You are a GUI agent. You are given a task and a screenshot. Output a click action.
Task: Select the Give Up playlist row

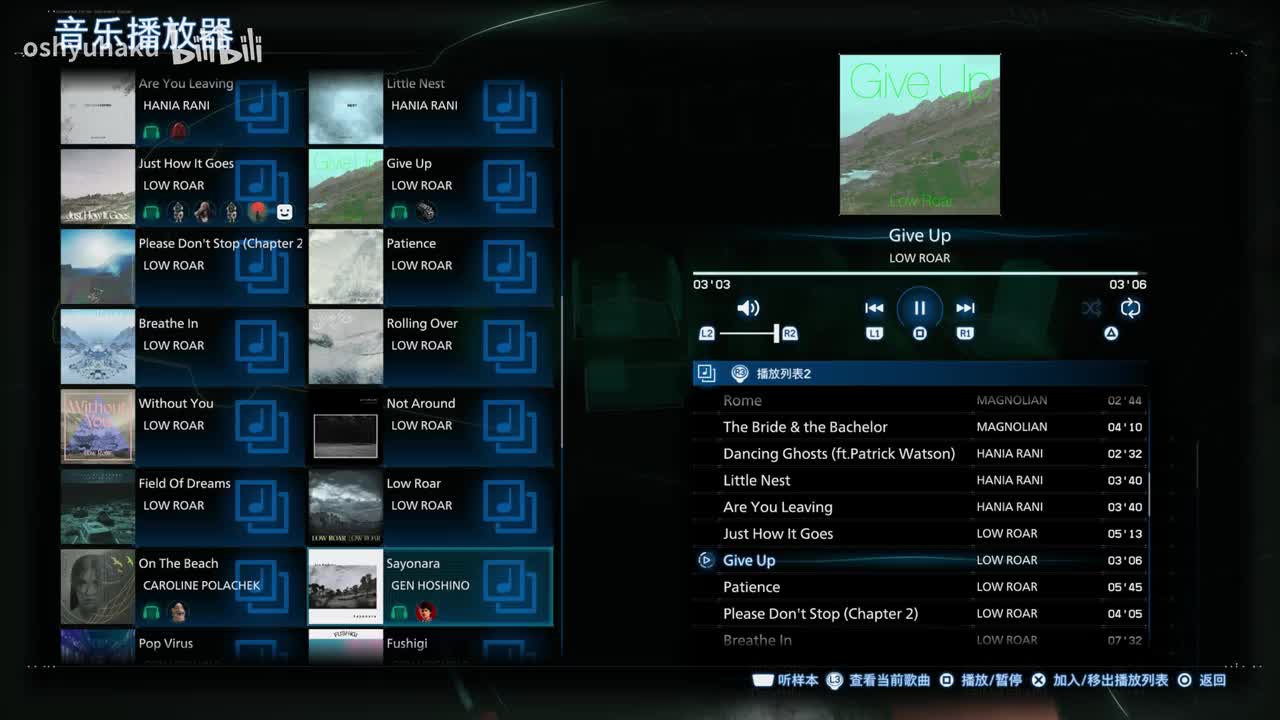920,560
